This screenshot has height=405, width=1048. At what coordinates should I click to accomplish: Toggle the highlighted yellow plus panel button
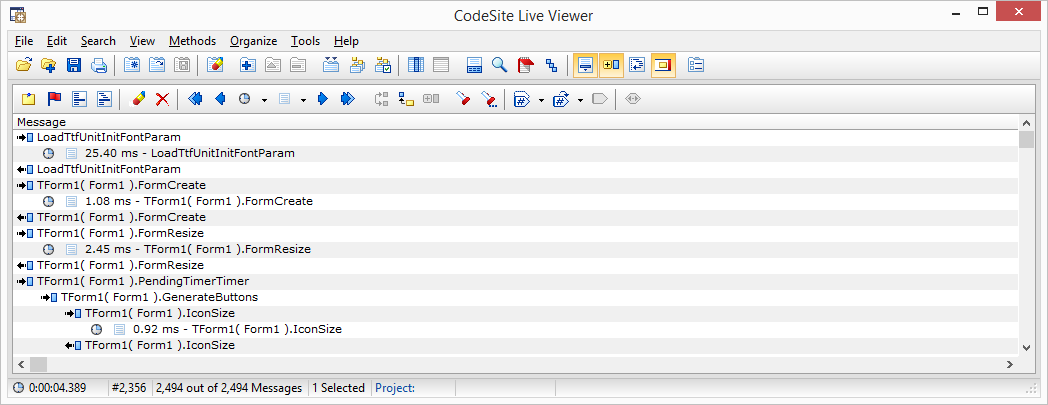coord(612,65)
